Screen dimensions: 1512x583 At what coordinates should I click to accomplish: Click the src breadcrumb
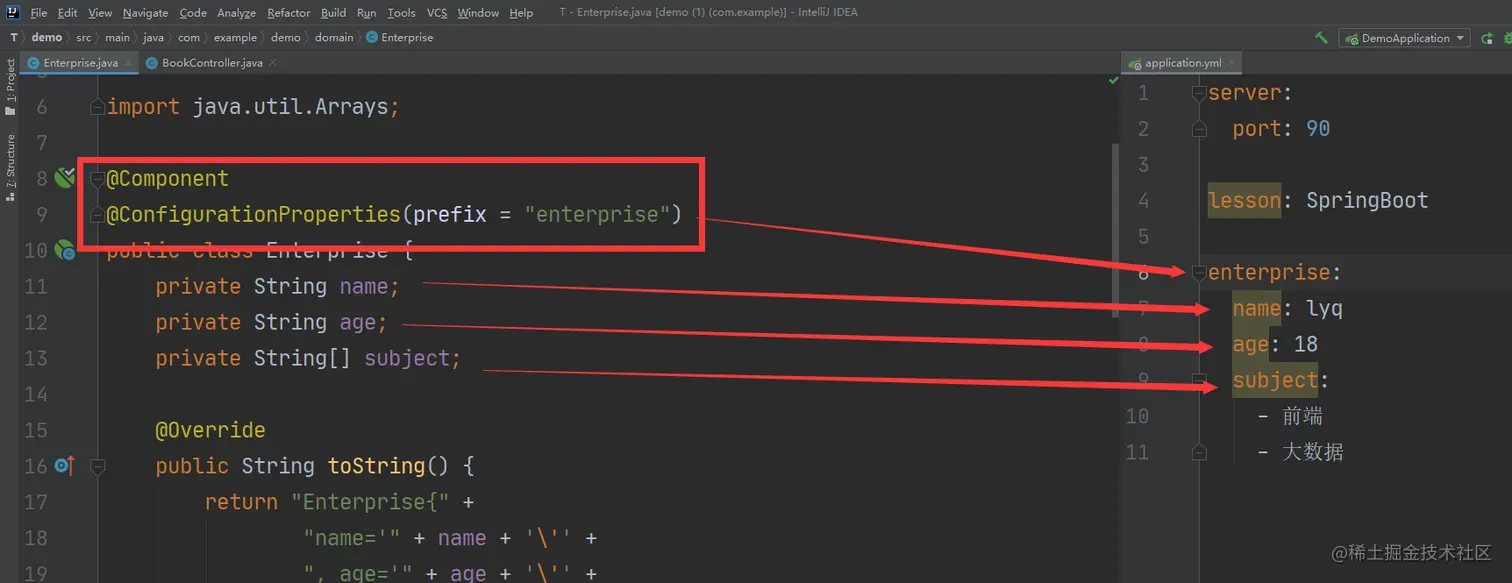click(84, 37)
